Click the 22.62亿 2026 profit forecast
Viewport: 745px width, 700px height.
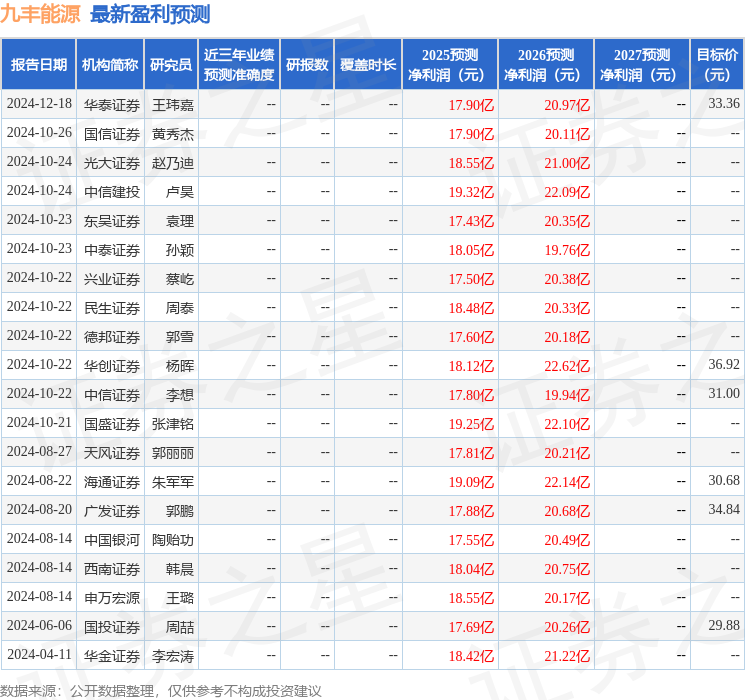click(567, 366)
